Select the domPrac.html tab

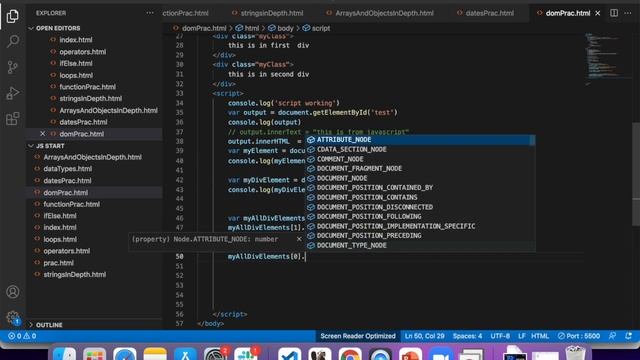click(x=568, y=13)
